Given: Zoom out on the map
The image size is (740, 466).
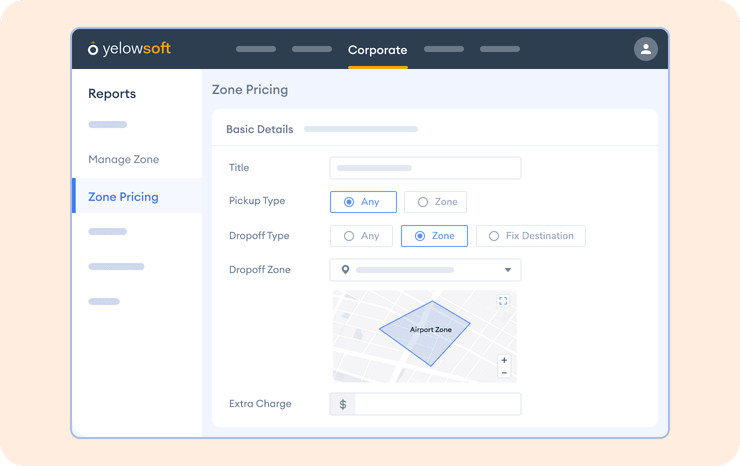Looking at the screenshot, I should tap(503, 372).
